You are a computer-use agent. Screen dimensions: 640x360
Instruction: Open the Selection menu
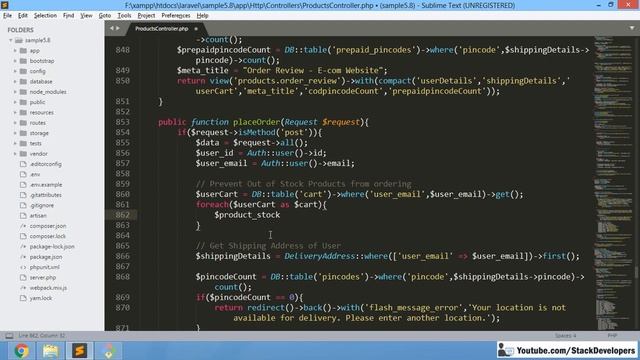(45, 16)
